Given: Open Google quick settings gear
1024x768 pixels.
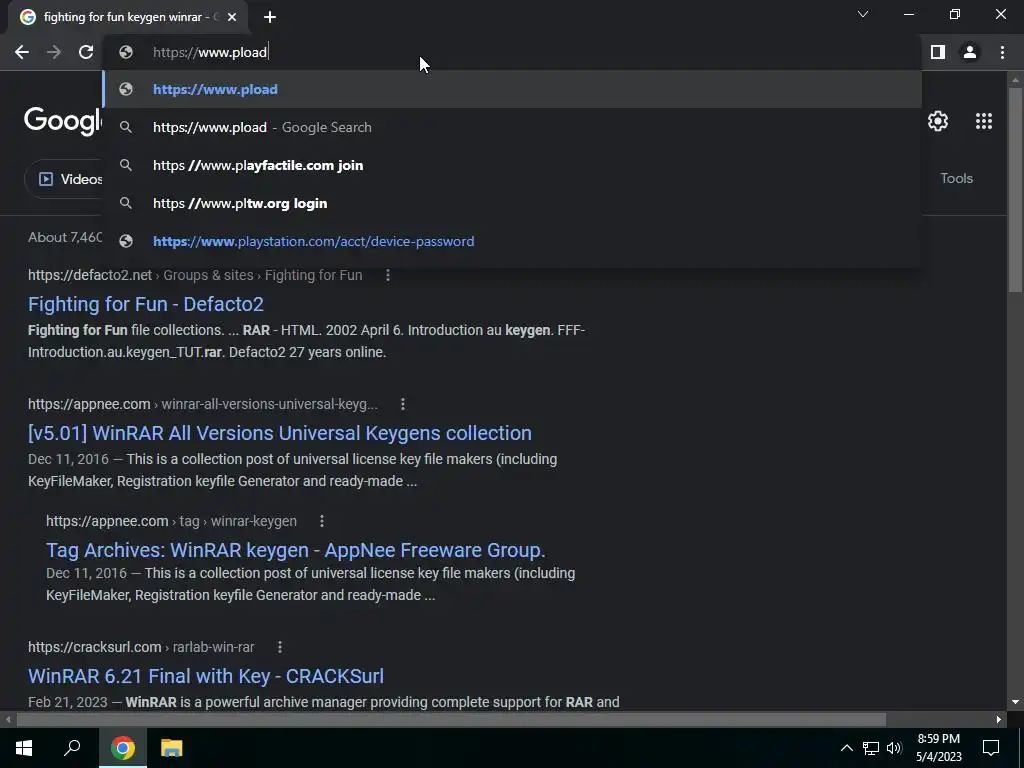Looking at the screenshot, I should coord(938,121).
